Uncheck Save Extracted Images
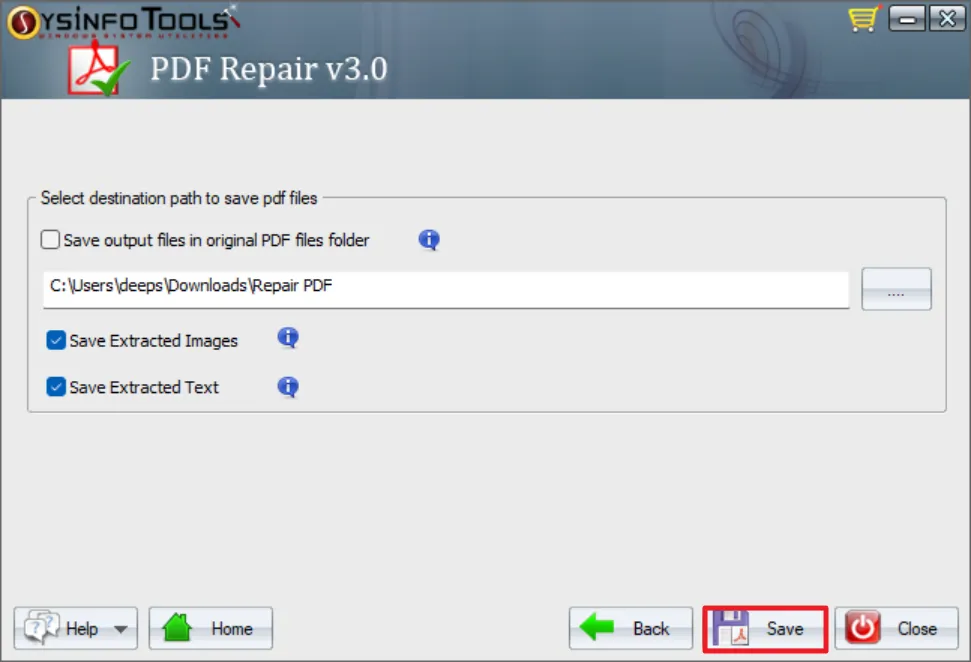971x662 pixels. (x=56, y=340)
